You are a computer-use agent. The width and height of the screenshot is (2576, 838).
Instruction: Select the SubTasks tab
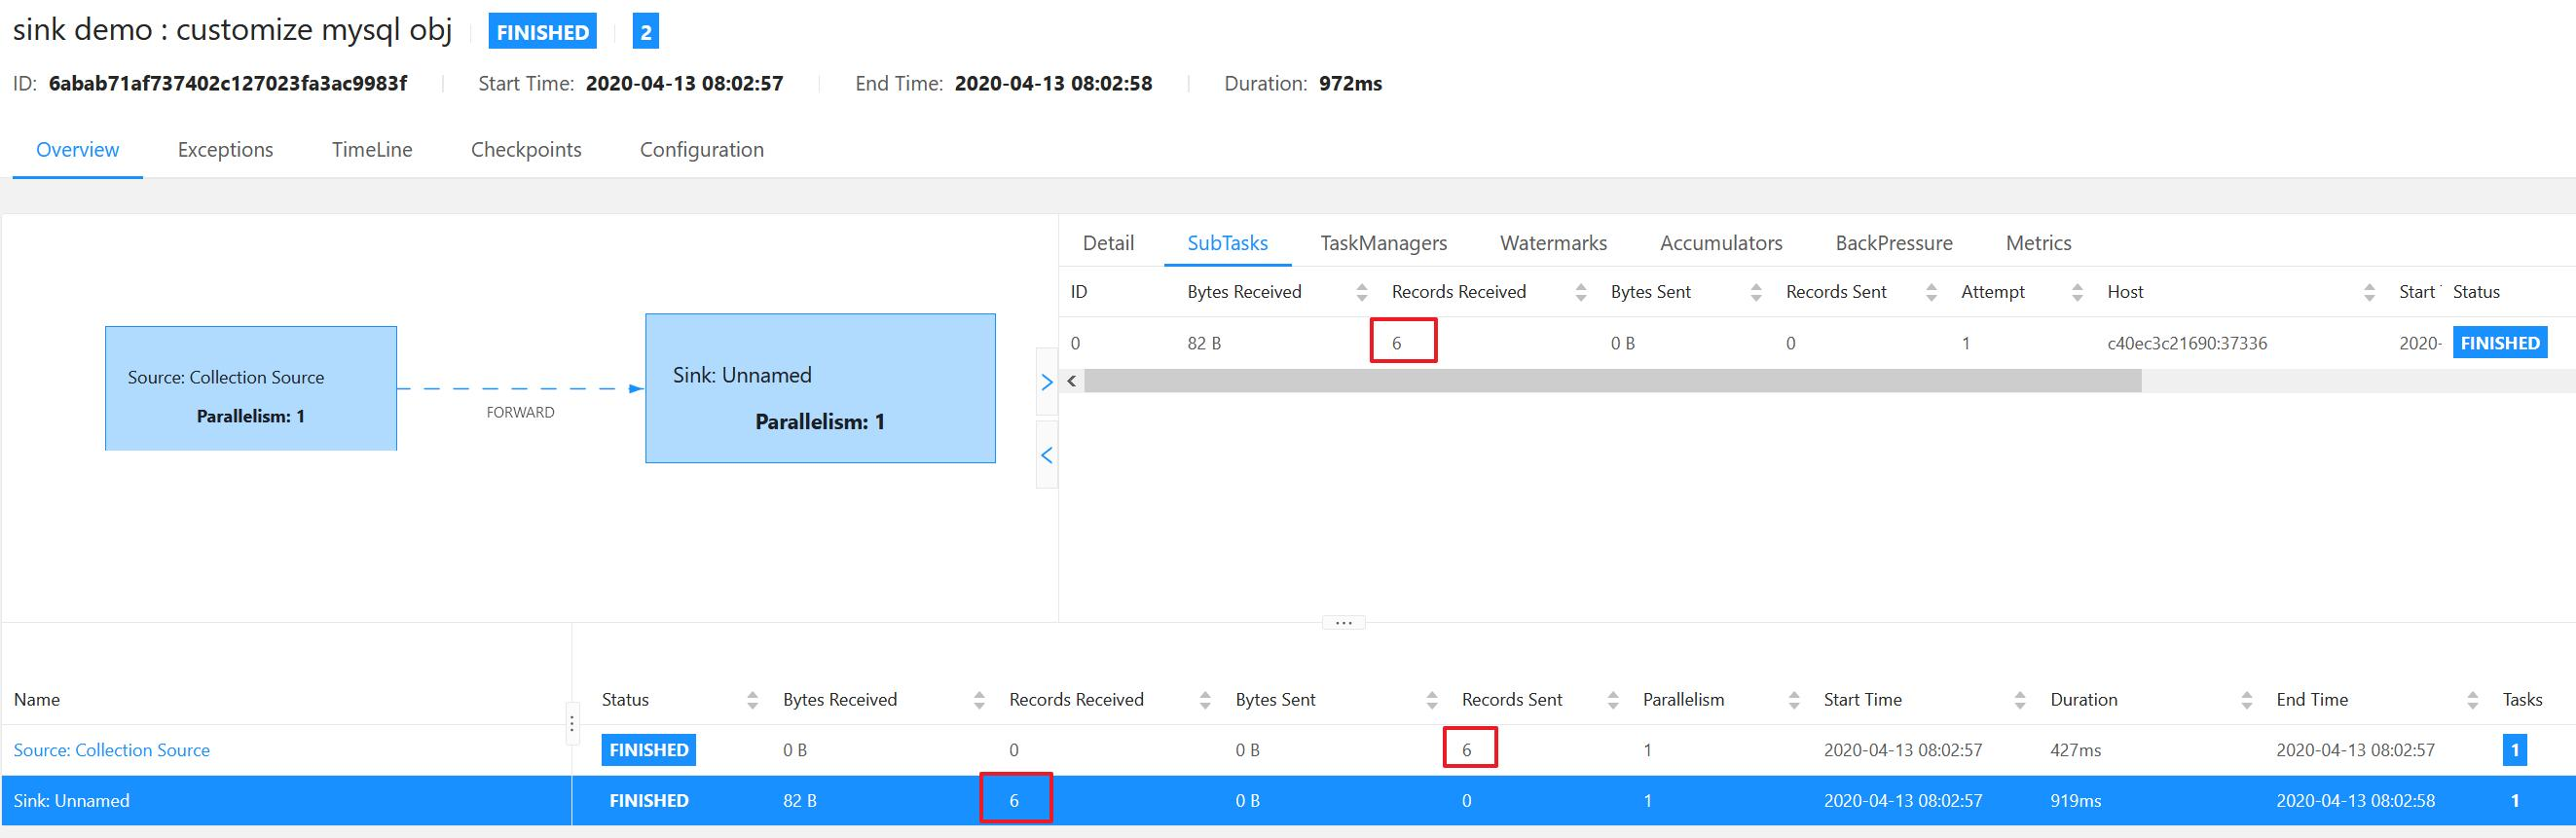coord(1227,243)
